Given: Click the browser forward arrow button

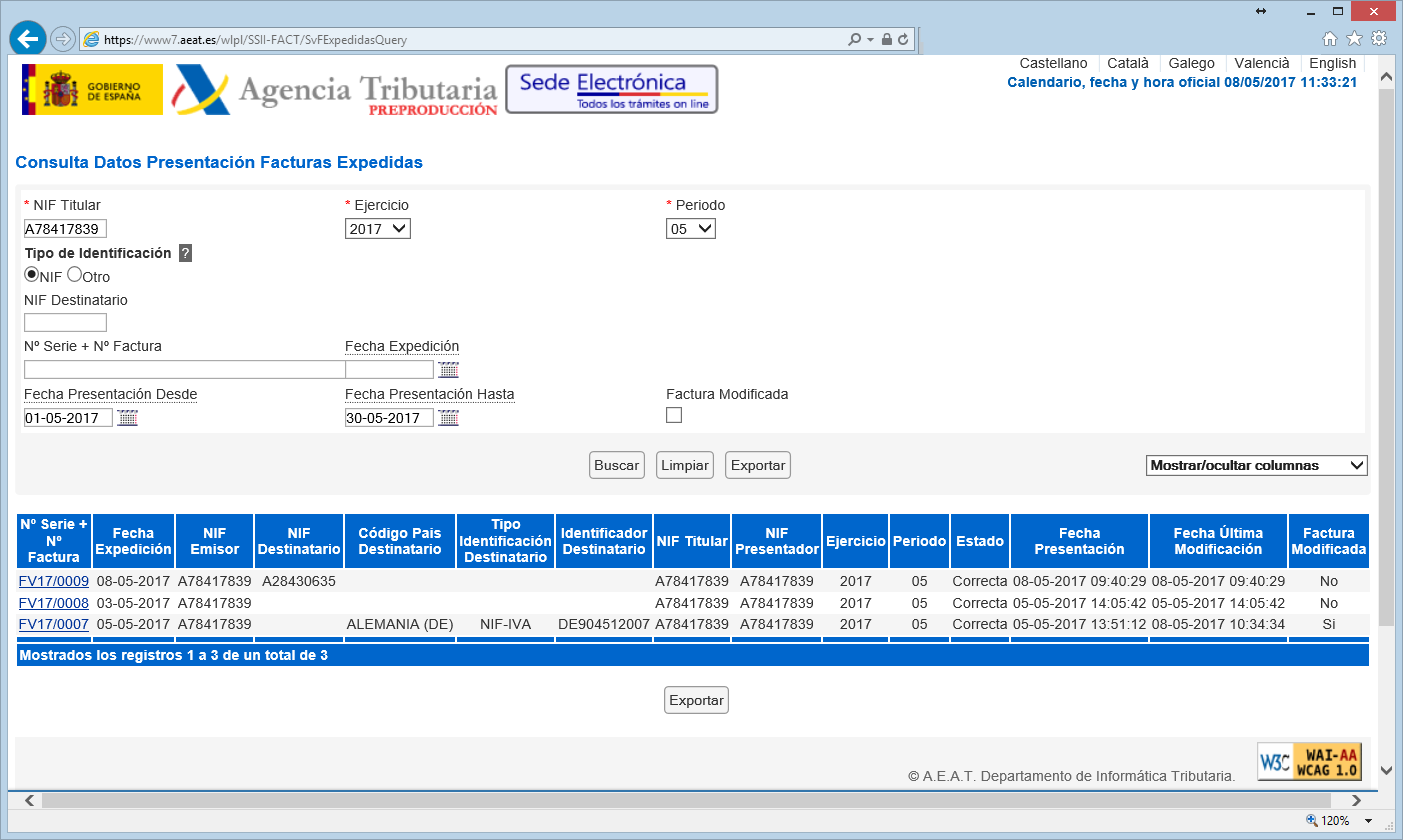Looking at the screenshot, I should (62, 39).
